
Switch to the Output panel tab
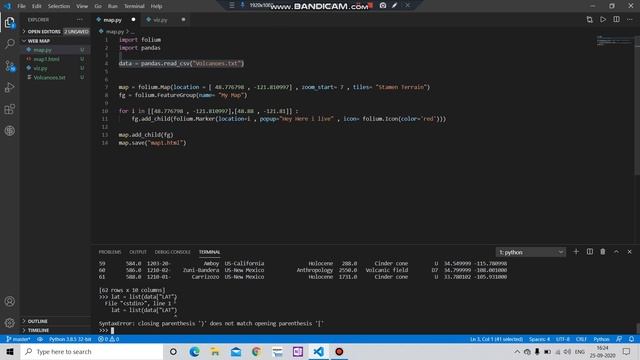pyautogui.click(x=138, y=252)
